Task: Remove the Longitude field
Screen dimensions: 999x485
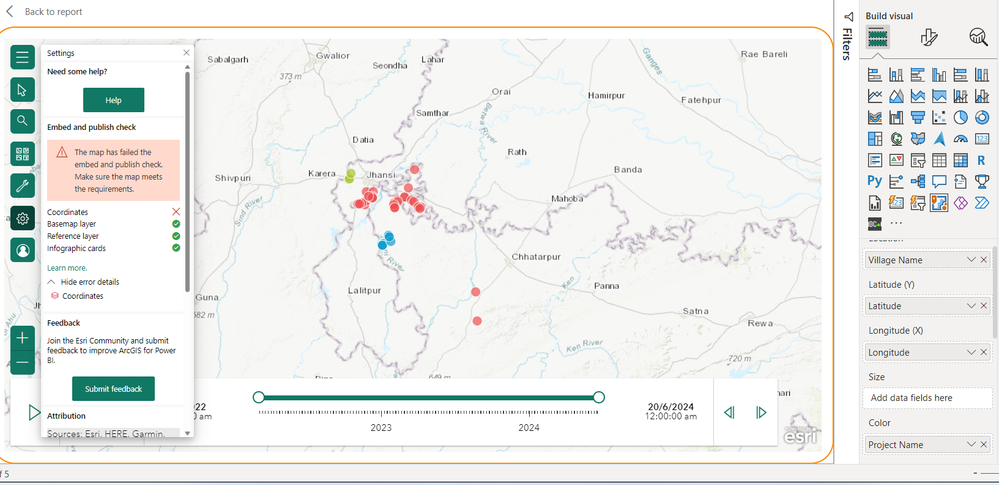Action: pos(984,352)
